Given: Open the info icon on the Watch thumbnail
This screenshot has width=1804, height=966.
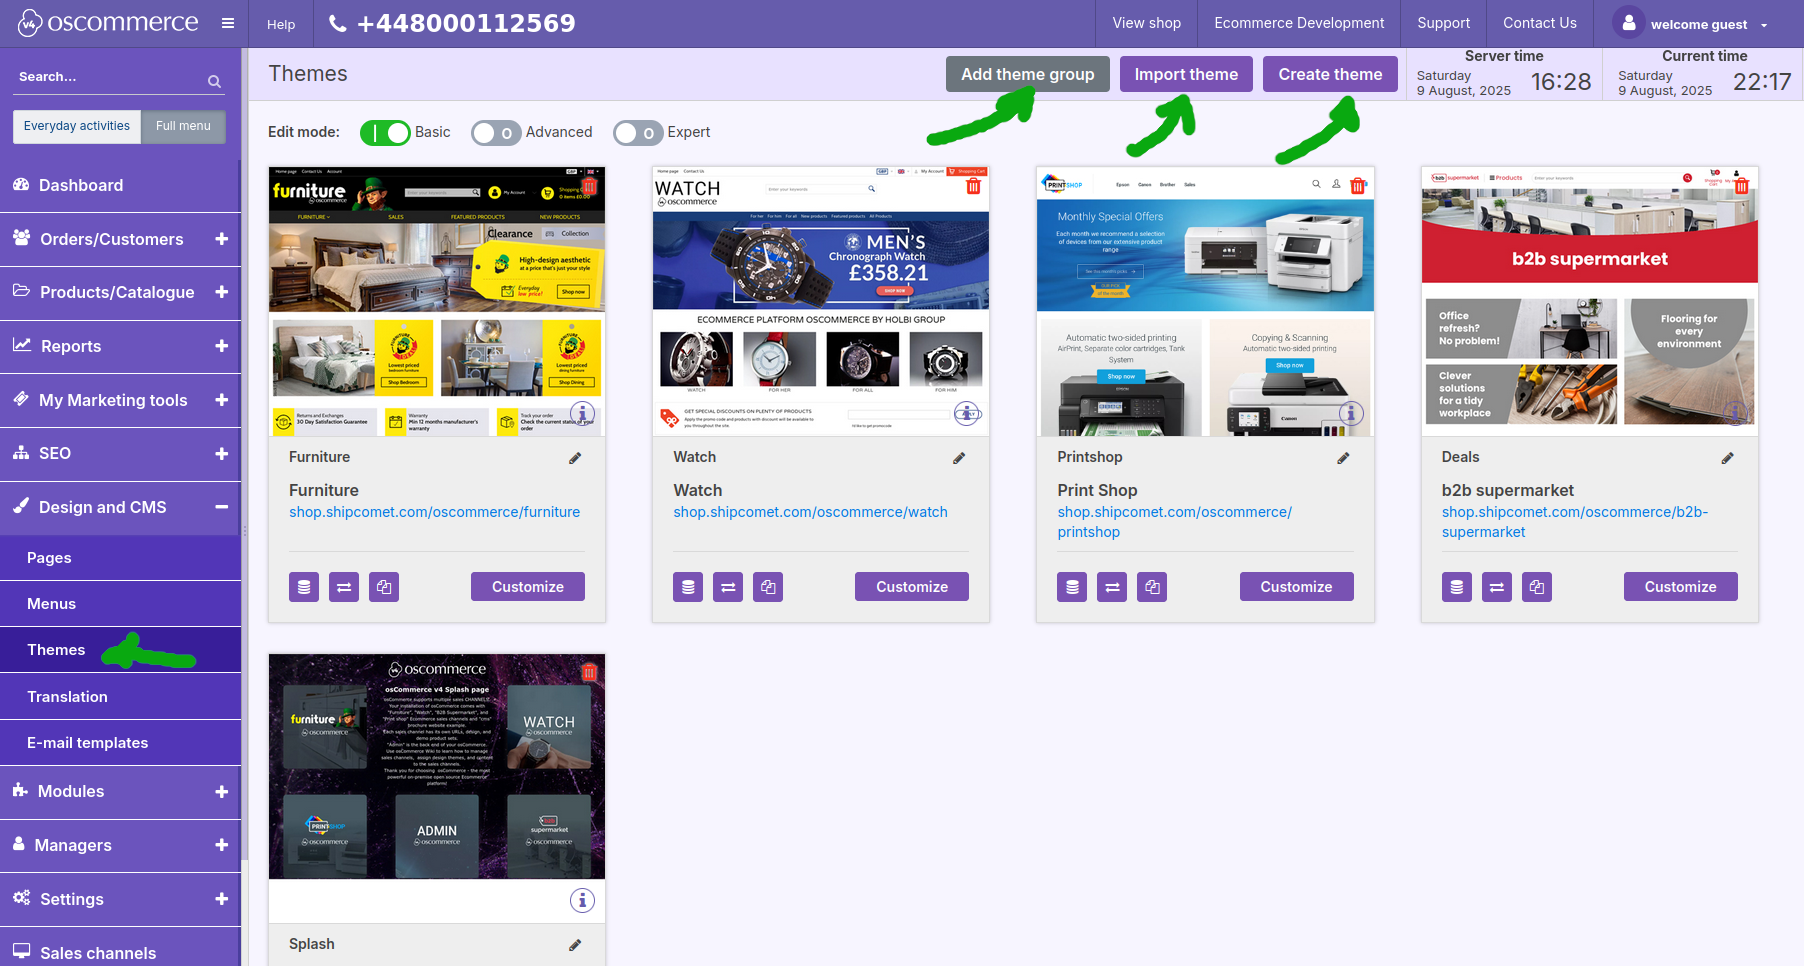Looking at the screenshot, I should [966, 413].
